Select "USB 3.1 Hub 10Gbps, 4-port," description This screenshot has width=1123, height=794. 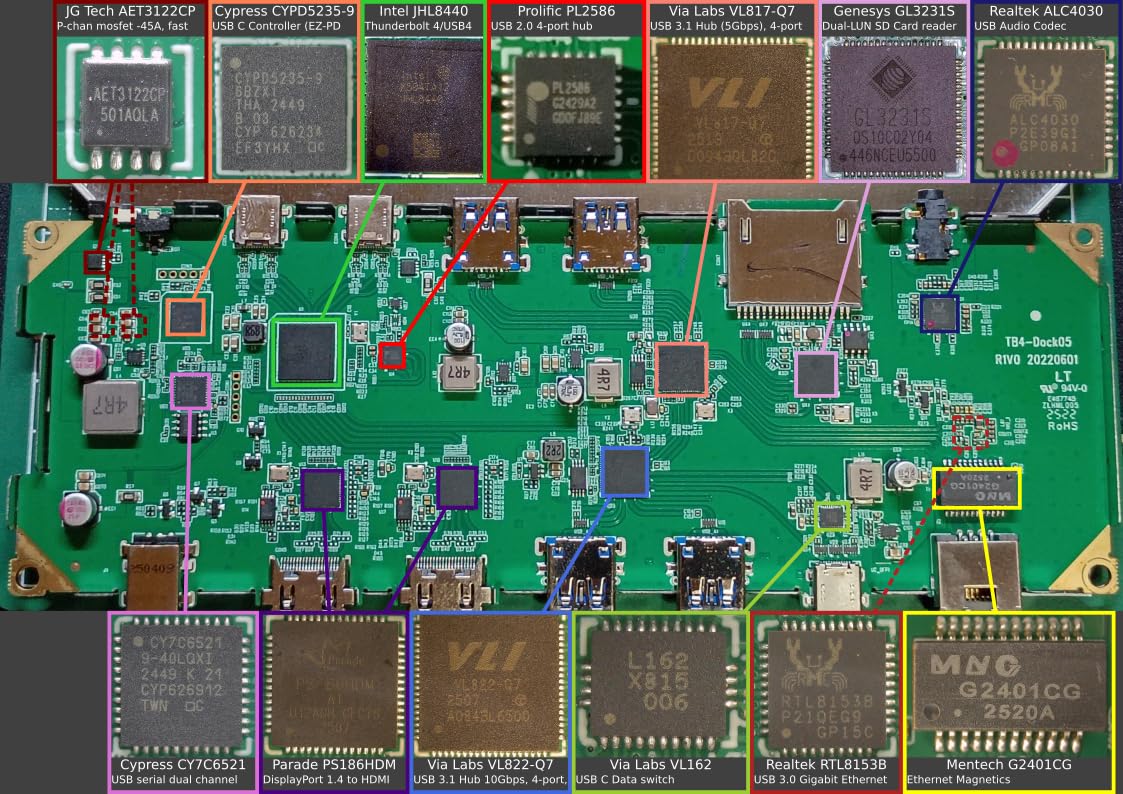pos(490,780)
